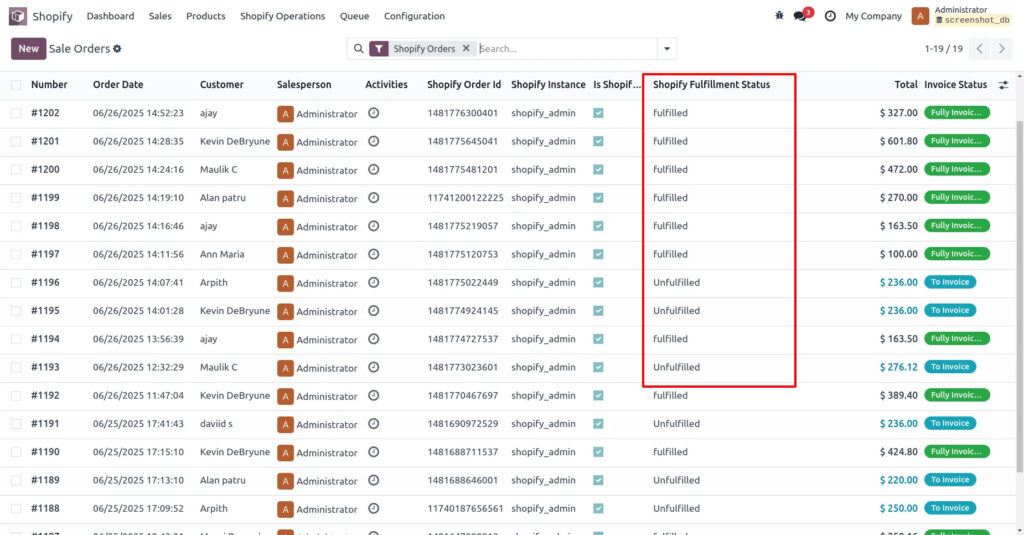Click the Sale Orders gear settings icon
Viewport: 1024px width, 535px height.
[117, 49]
